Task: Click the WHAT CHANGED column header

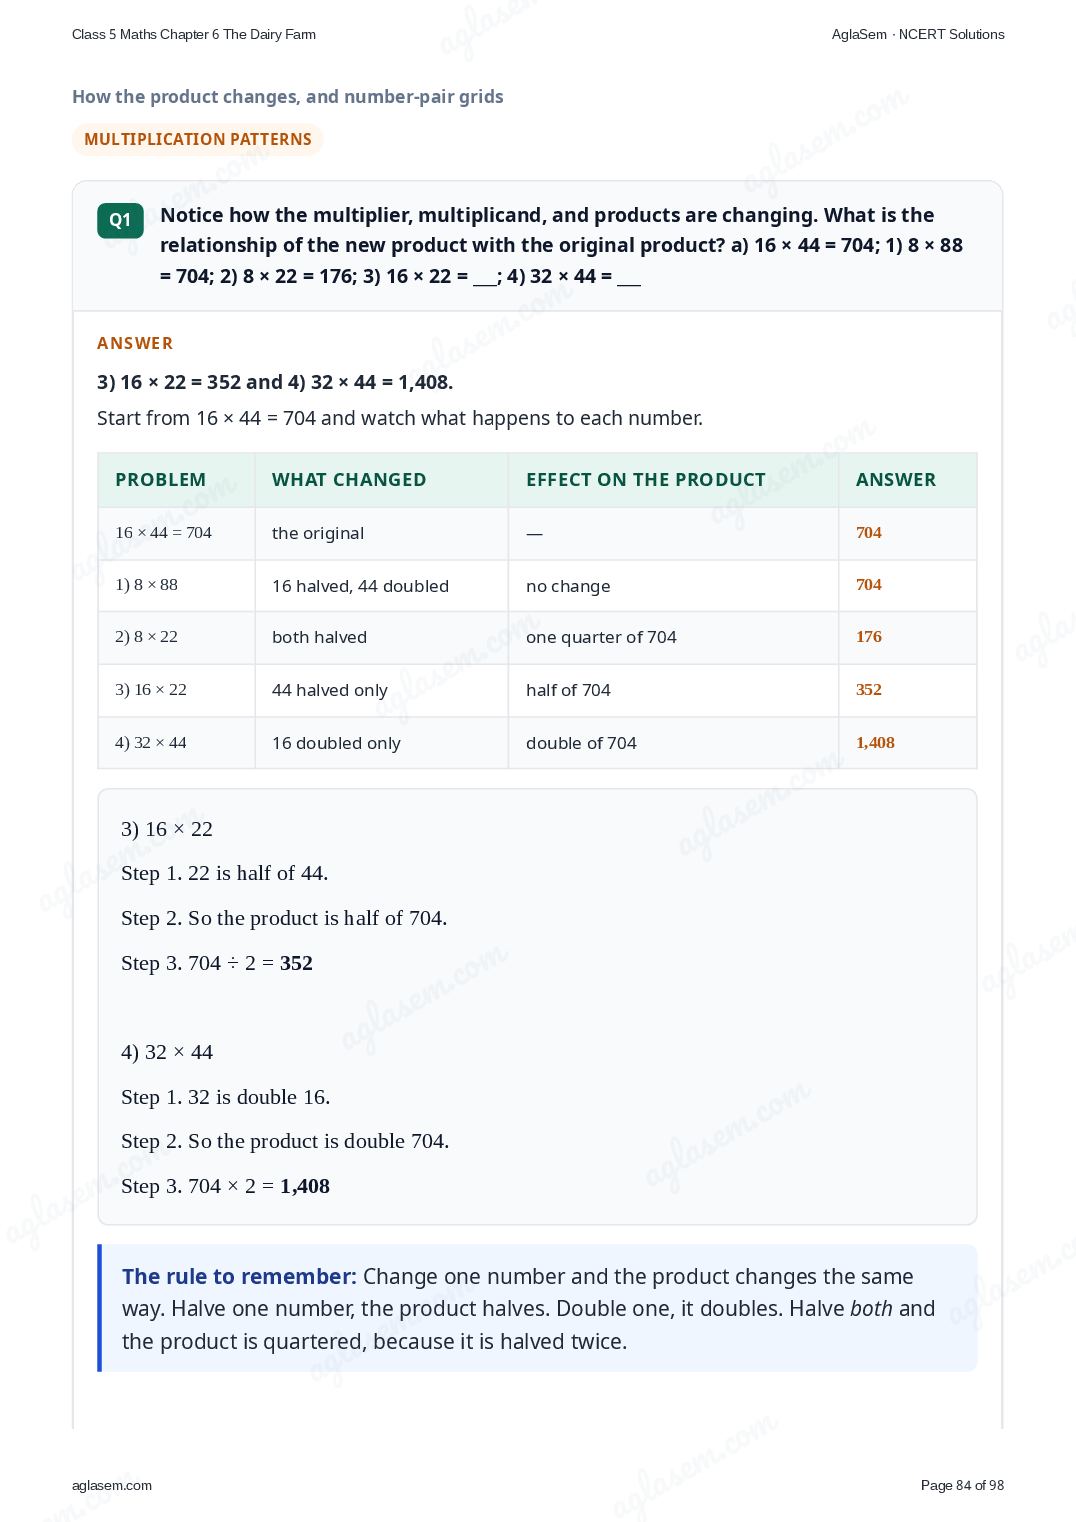Action: pyautogui.click(x=349, y=479)
